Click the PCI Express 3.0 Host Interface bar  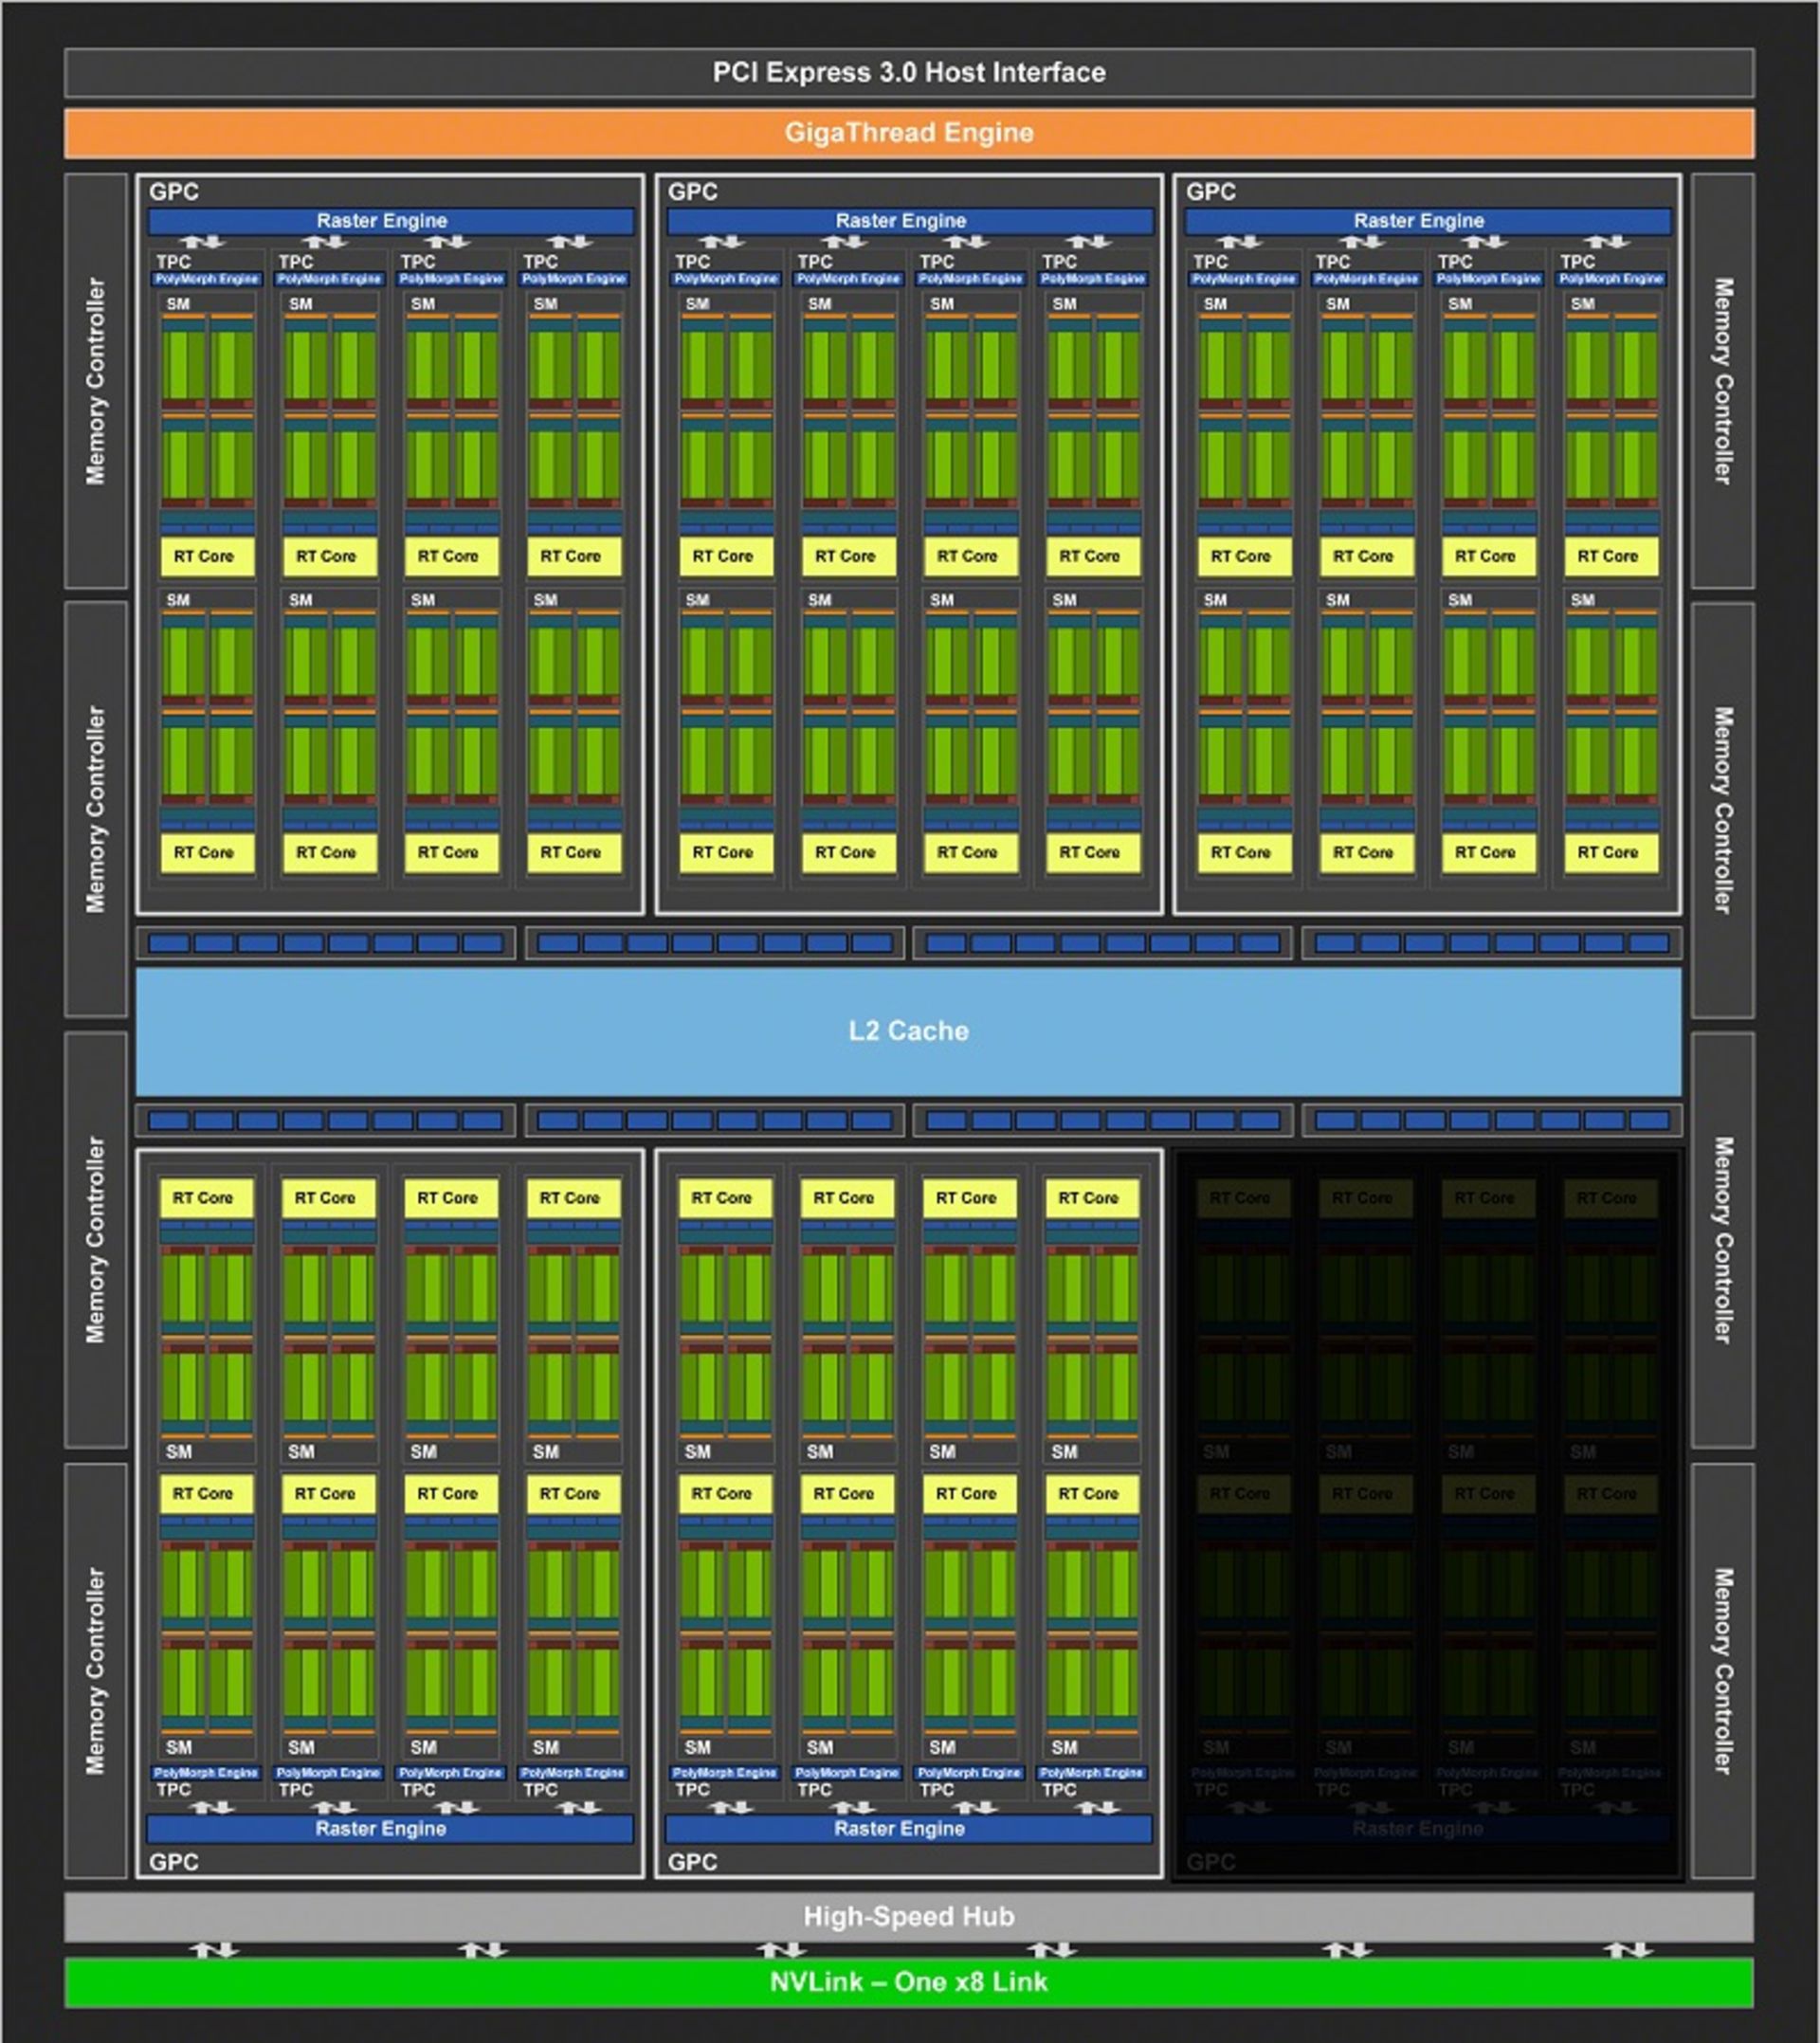[909, 72]
